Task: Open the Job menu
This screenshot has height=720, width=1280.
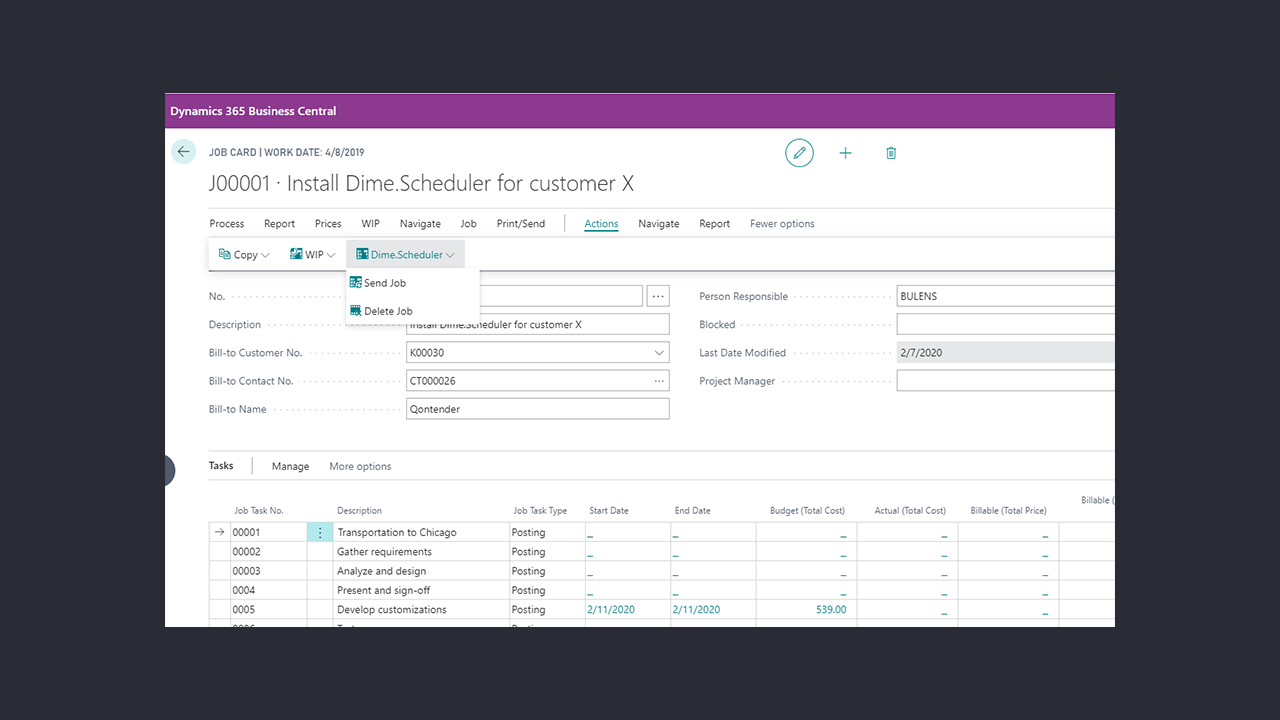Action: (x=468, y=224)
